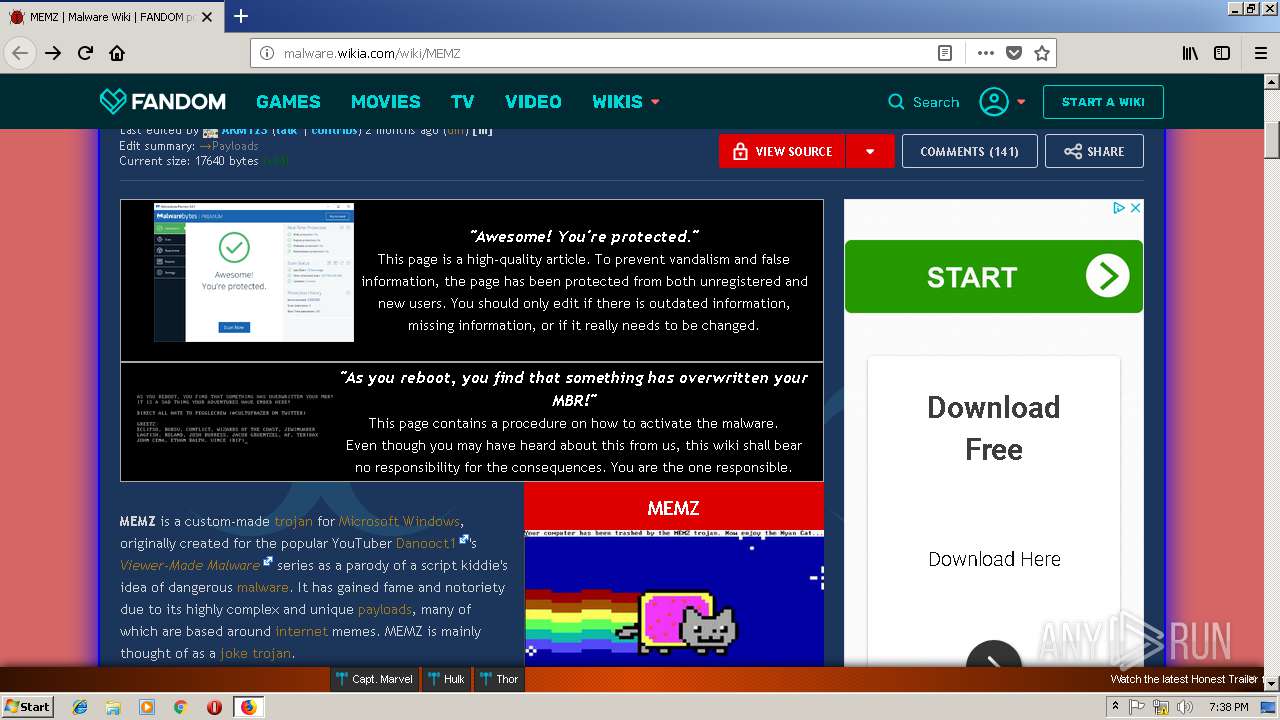Click VIEW SOURCE button
This screenshot has height=720, width=1280.
click(782, 151)
